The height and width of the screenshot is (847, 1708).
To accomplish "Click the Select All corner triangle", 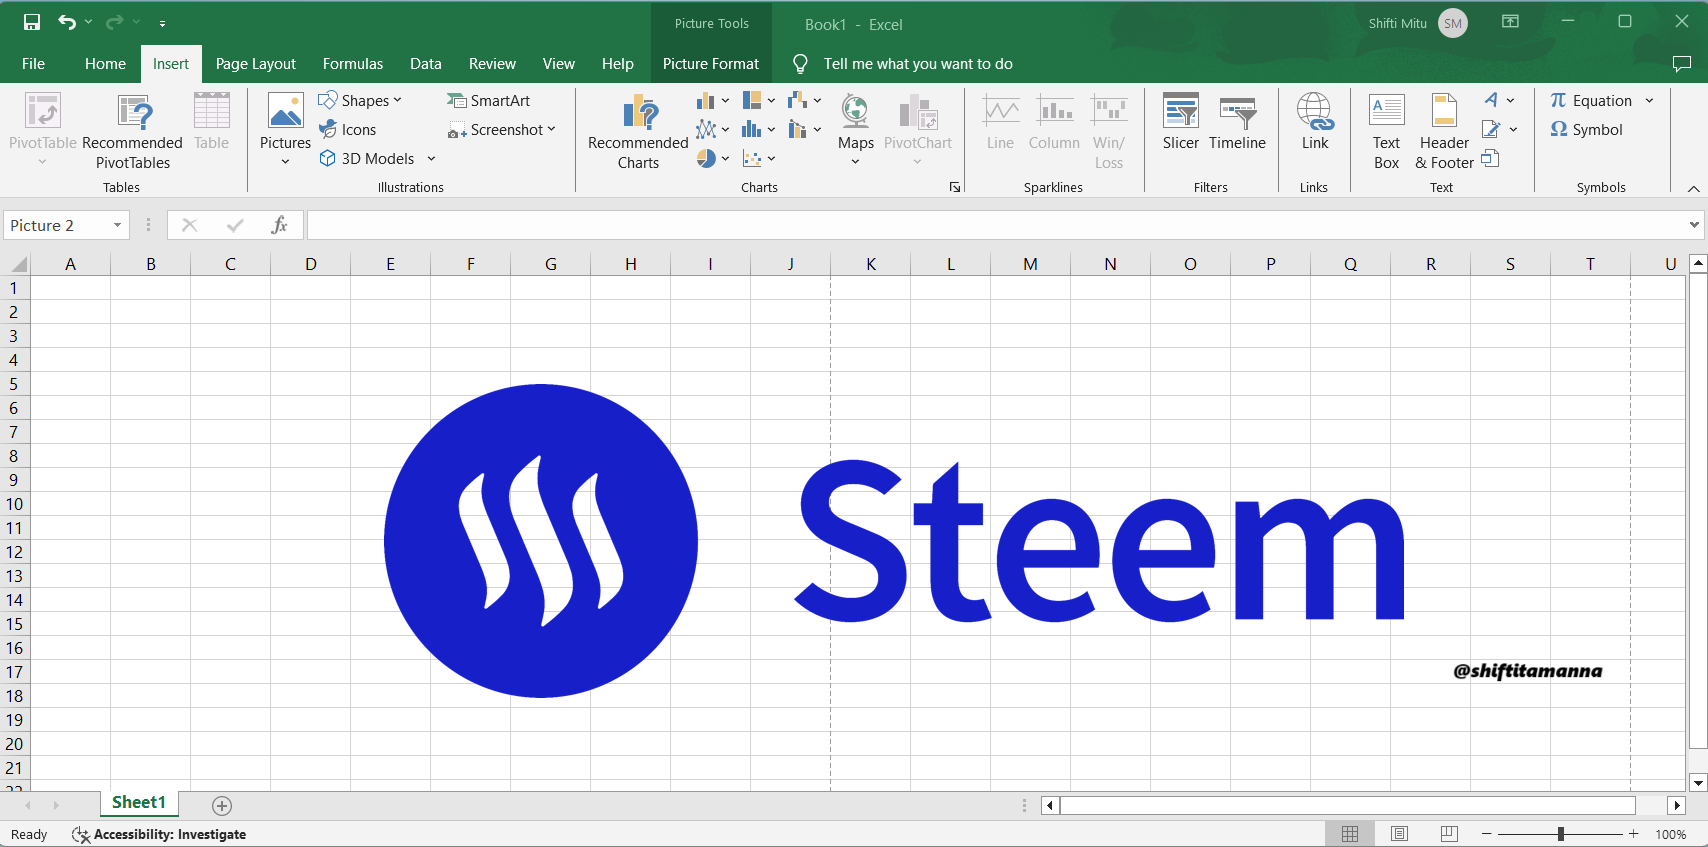I will (17, 264).
